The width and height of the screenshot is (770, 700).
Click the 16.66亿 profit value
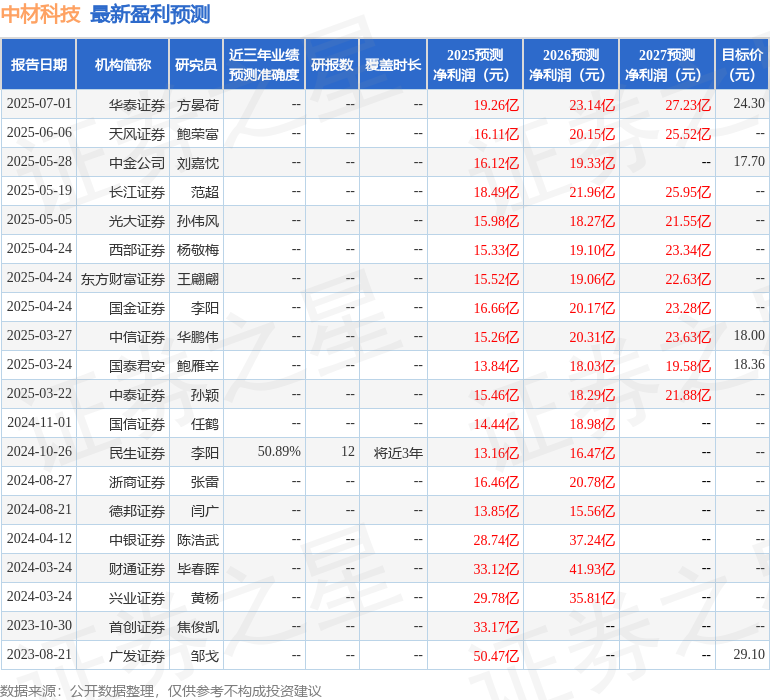[x=496, y=308]
